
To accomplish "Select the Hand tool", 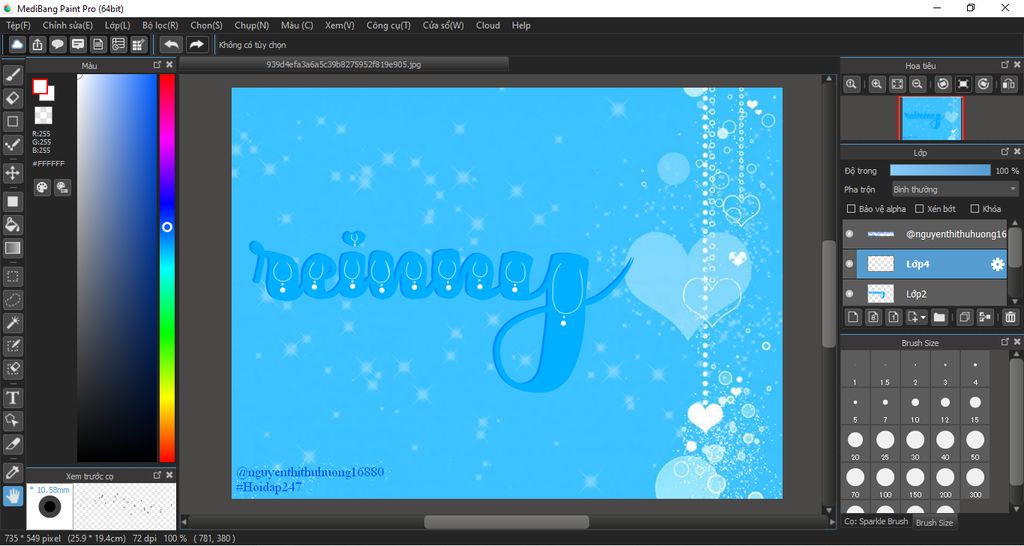I will [12, 496].
